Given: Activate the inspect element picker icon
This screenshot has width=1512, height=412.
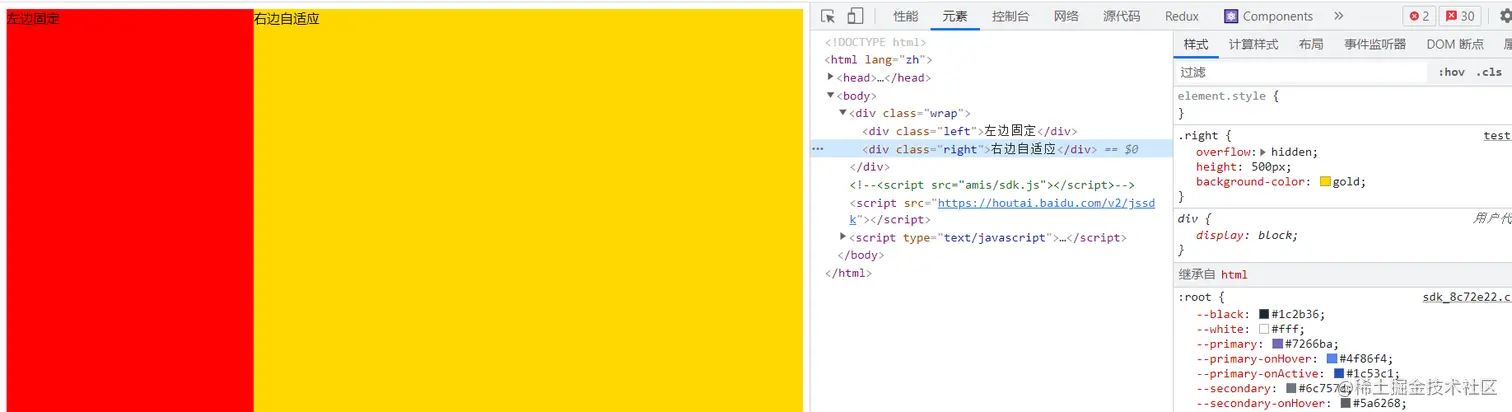Looking at the screenshot, I should 828,16.
